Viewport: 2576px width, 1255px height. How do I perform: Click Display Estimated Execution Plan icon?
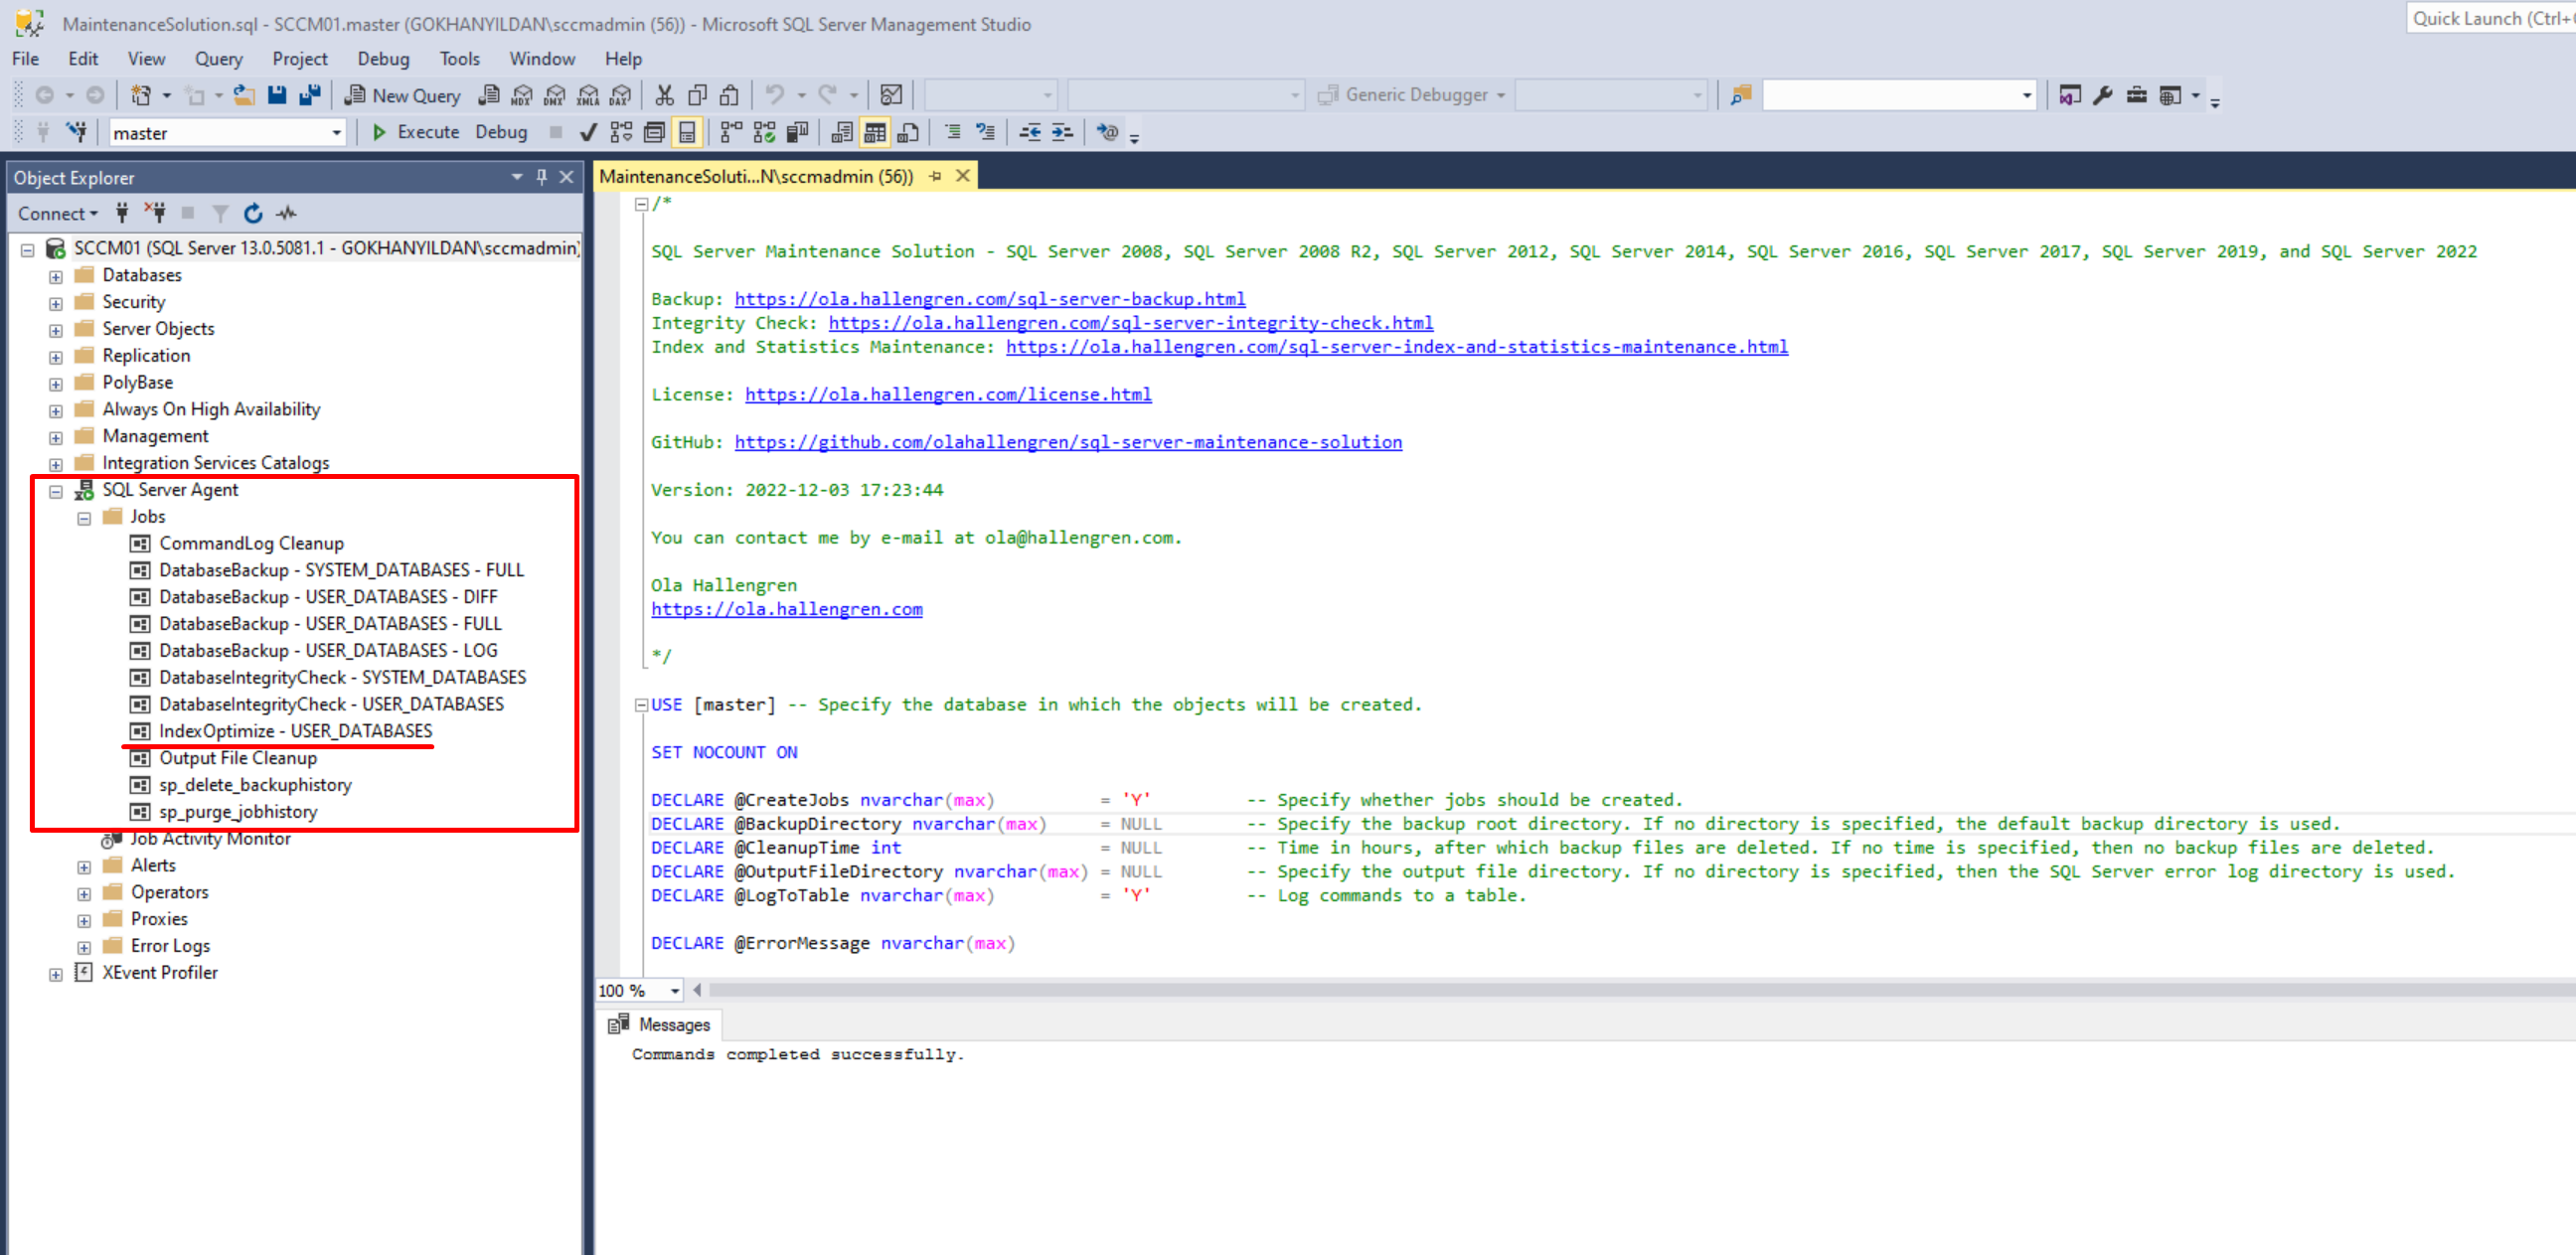(621, 132)
